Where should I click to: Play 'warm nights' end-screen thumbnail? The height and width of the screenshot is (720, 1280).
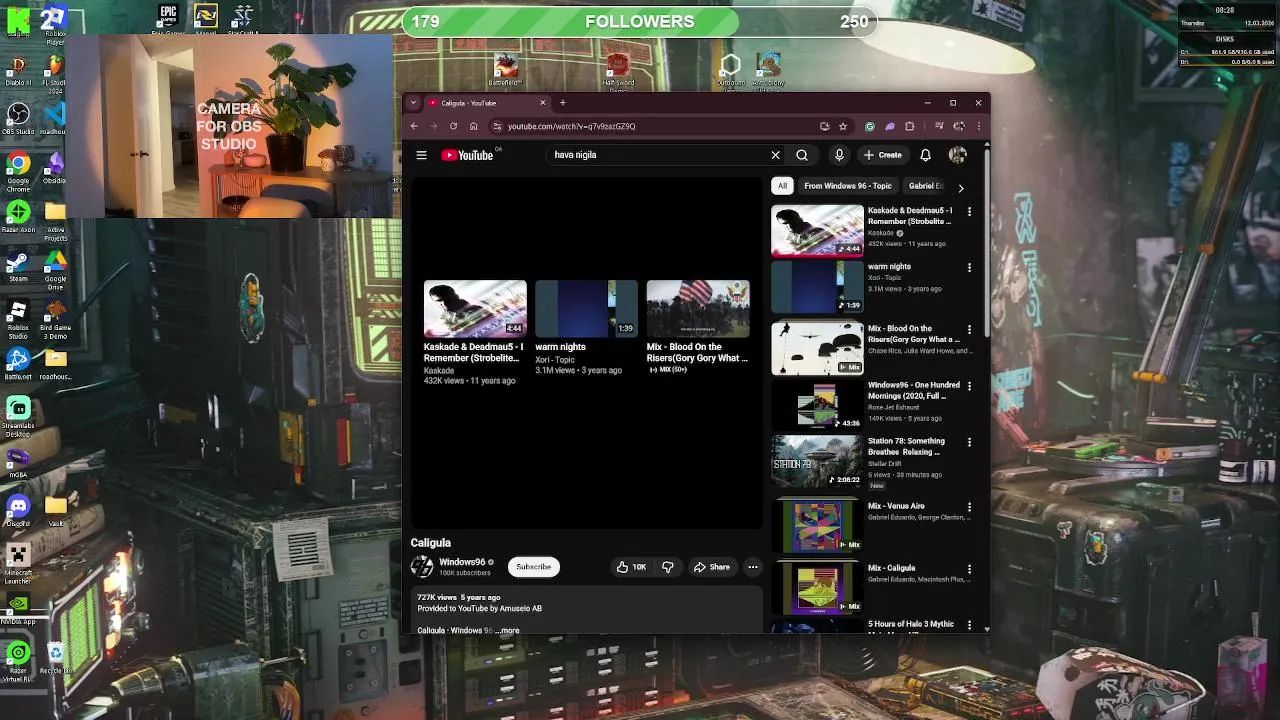(x=586, y=308)
